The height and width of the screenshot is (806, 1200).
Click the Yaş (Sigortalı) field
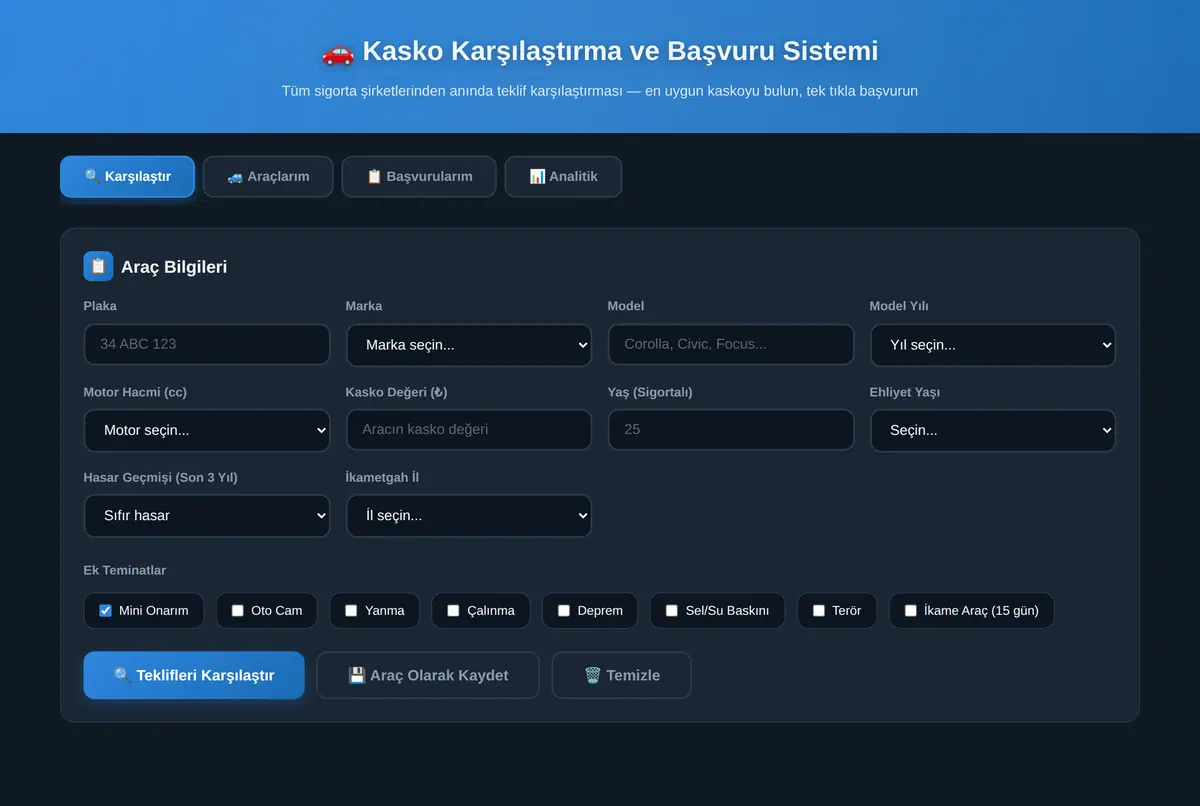tap(731, 430)
